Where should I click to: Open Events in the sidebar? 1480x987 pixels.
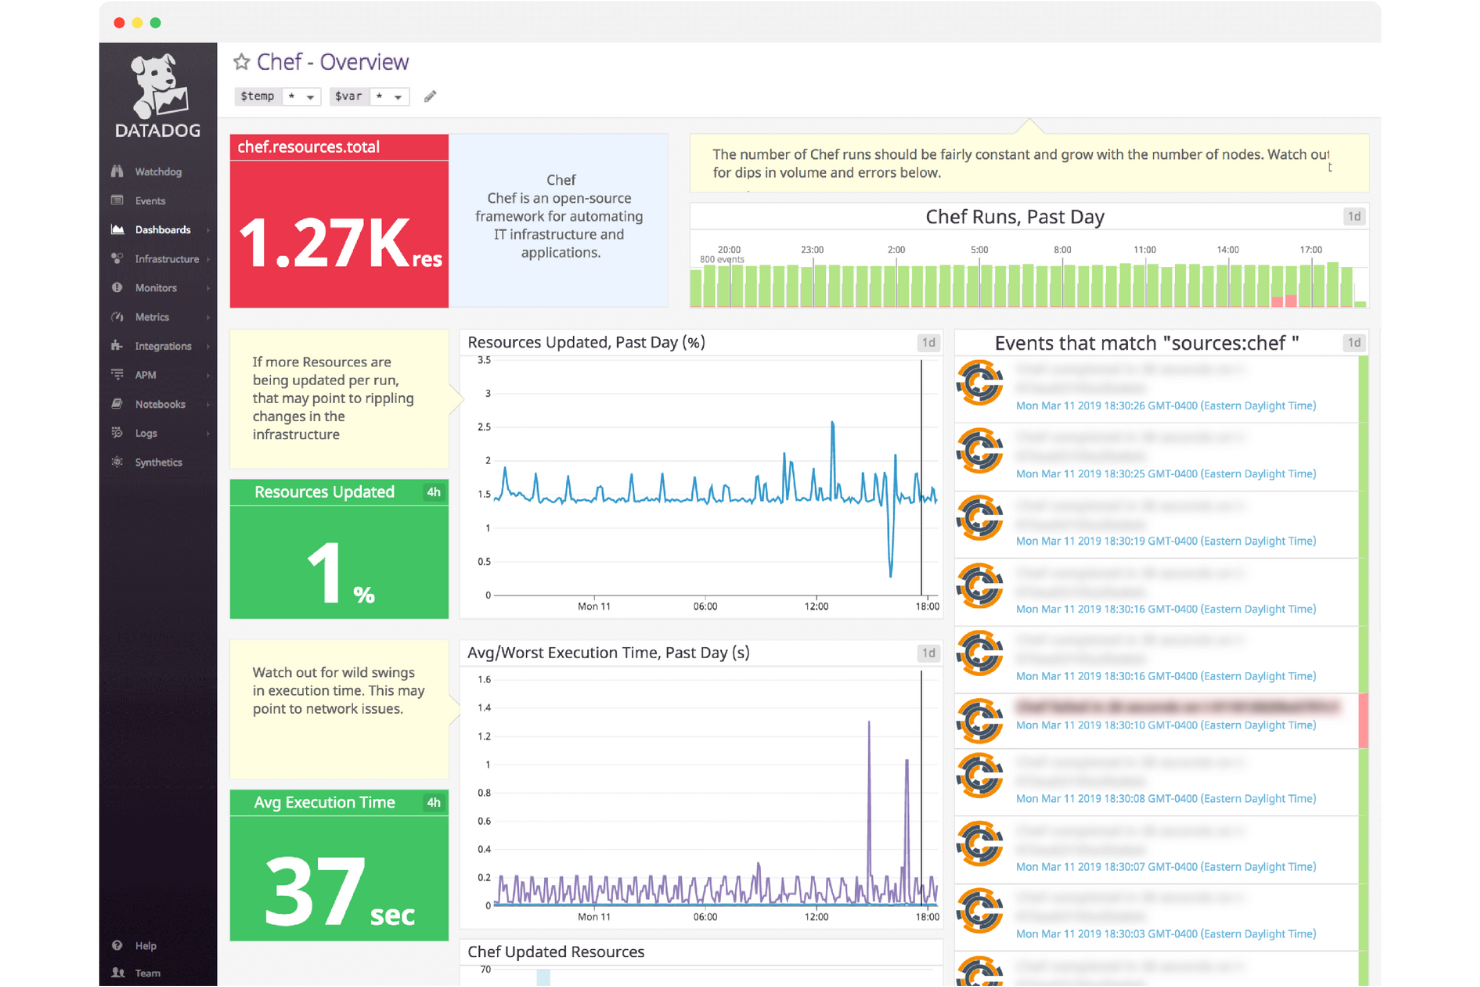[x=150, y=201]
